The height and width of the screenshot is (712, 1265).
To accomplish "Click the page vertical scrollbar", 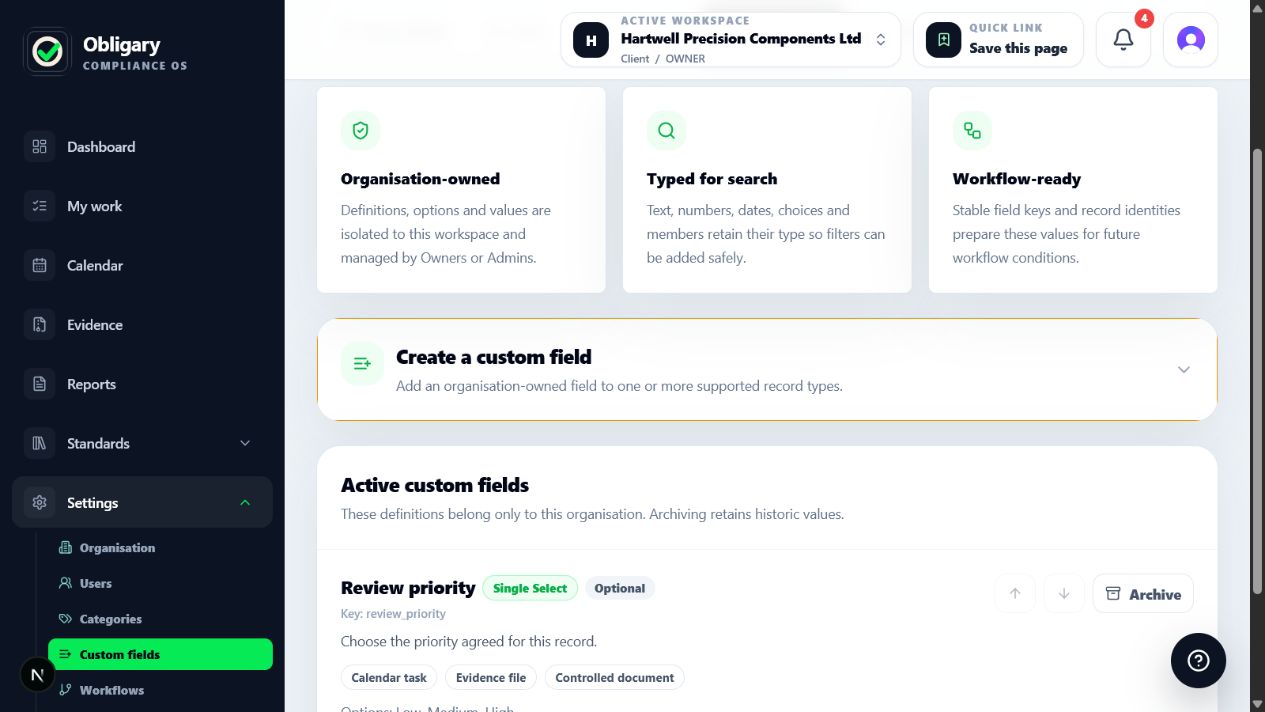I will click(x=1258, y=400).
